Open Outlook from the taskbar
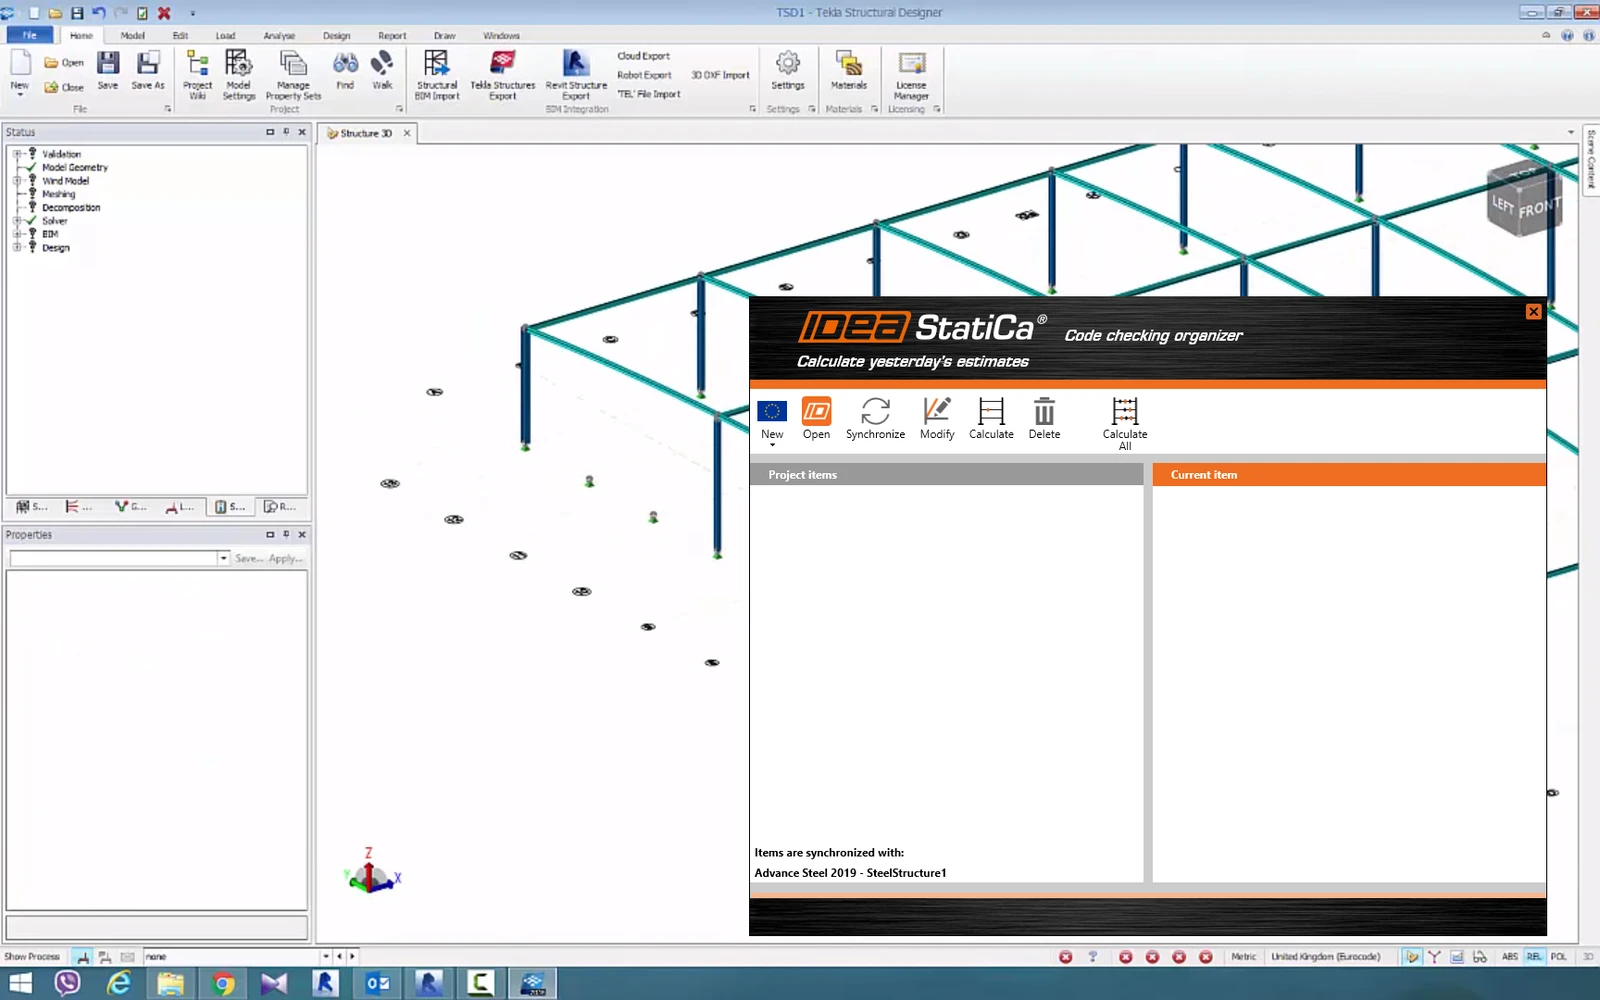Screen dimensions: 1600x1000 377,983
